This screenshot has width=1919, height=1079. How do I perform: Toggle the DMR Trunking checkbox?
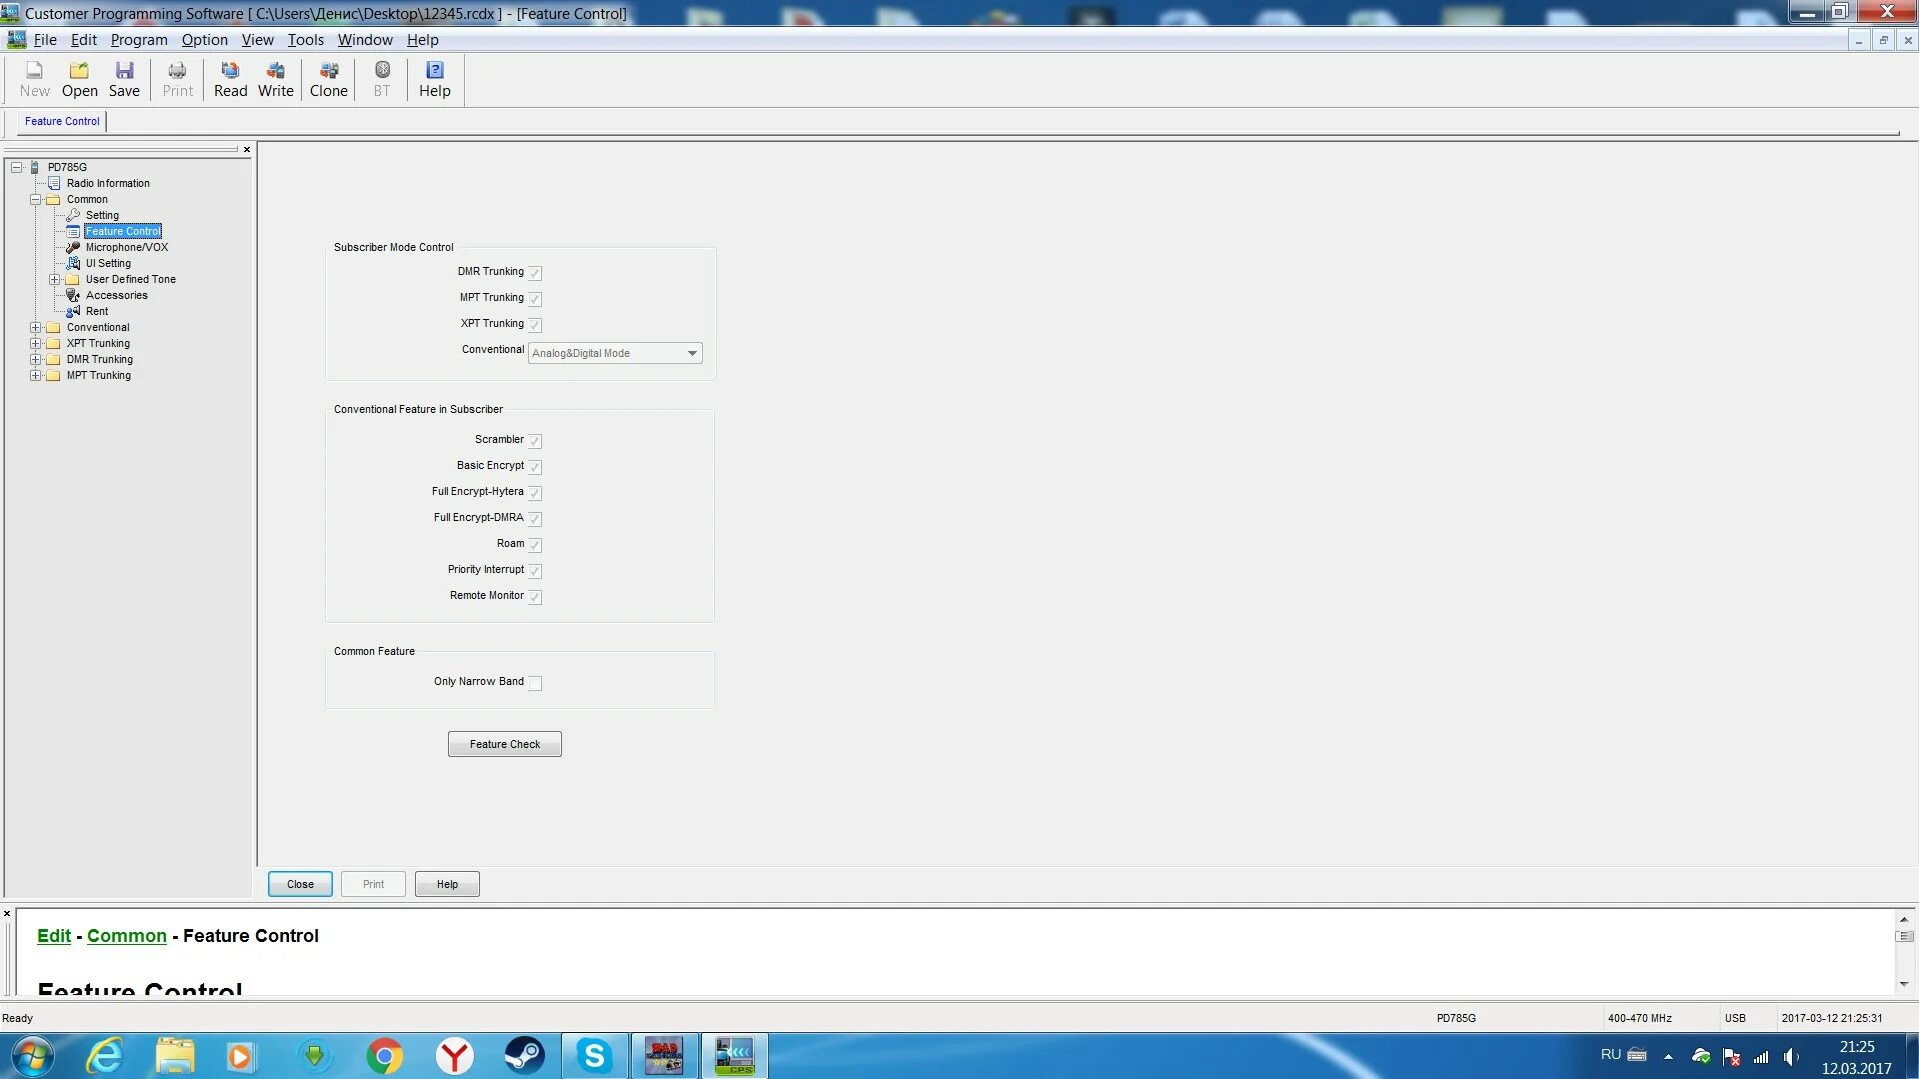click(535, 273)
